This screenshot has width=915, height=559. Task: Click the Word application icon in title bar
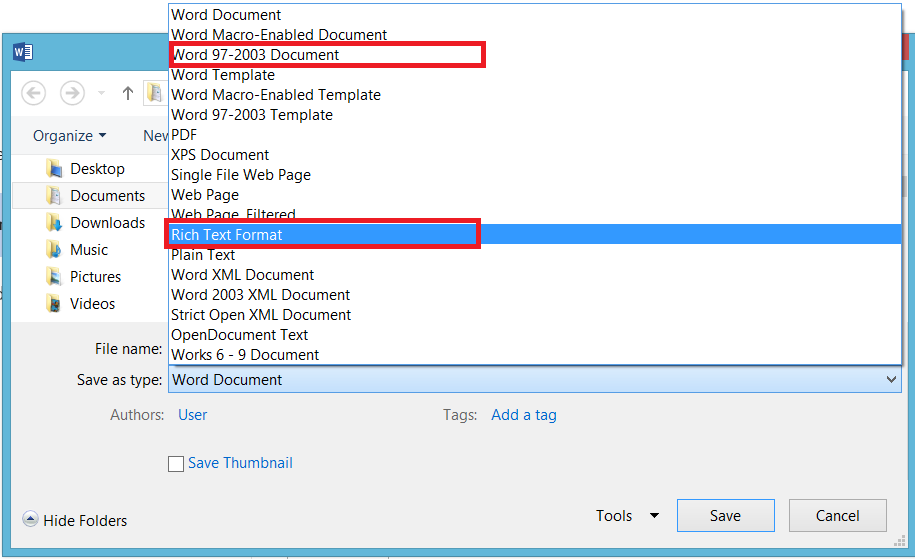click(x=23, y=53)
